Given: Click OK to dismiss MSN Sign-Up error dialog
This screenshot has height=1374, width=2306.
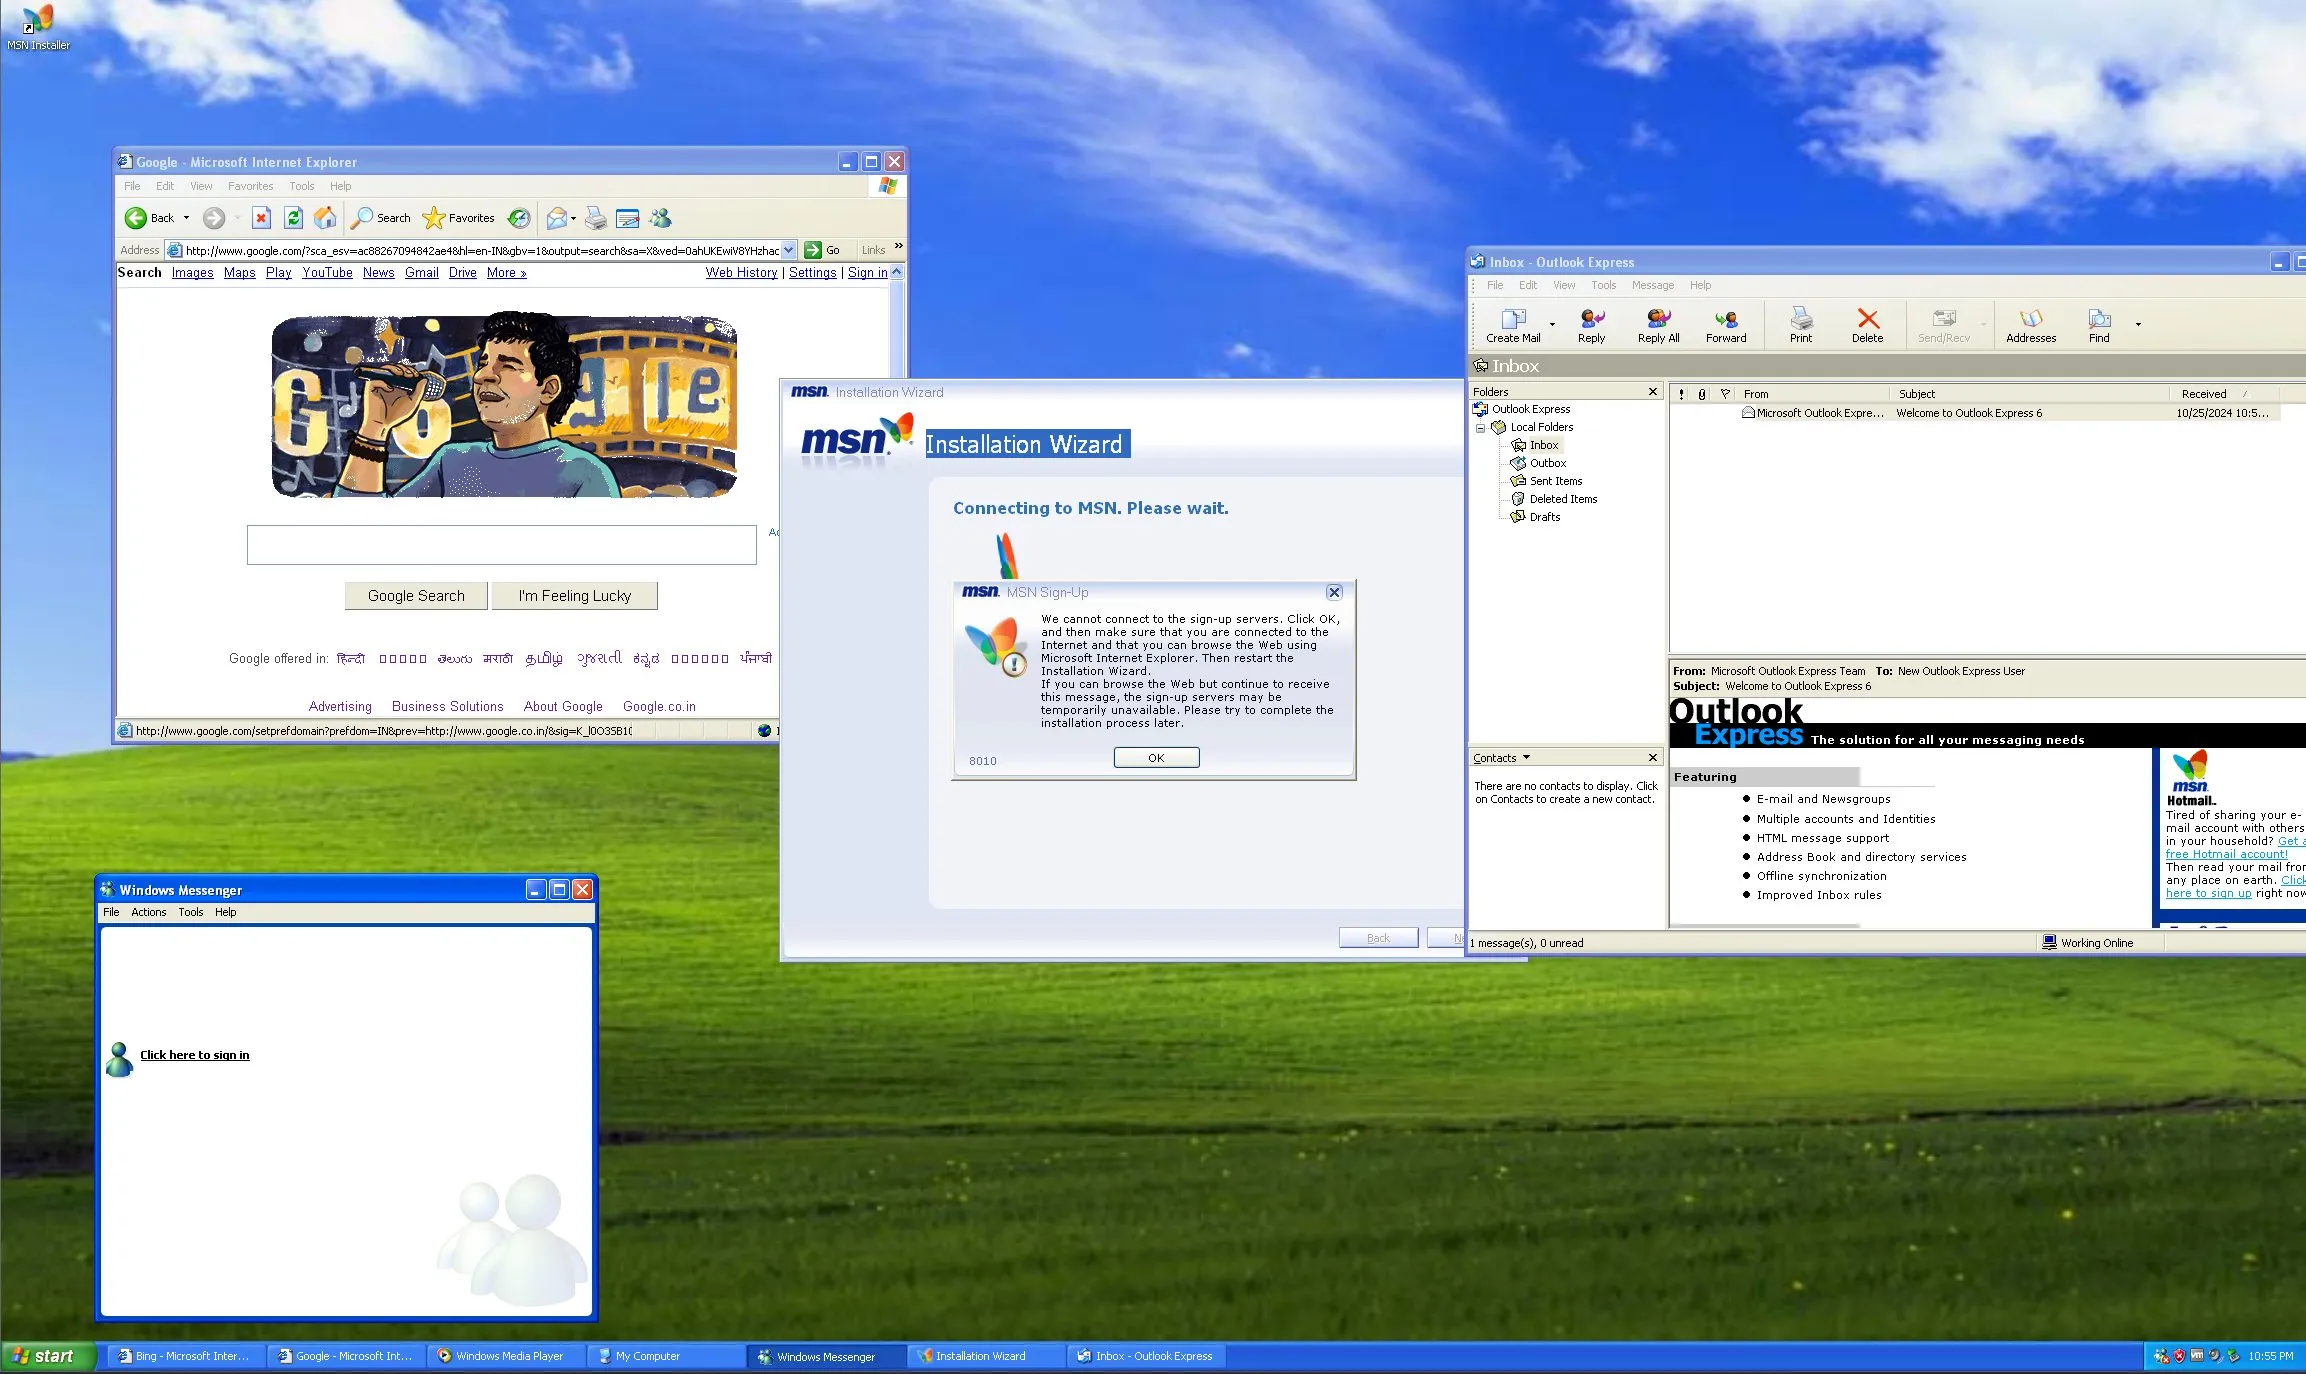Looking at the screenshot, I should coord(1156,757).
